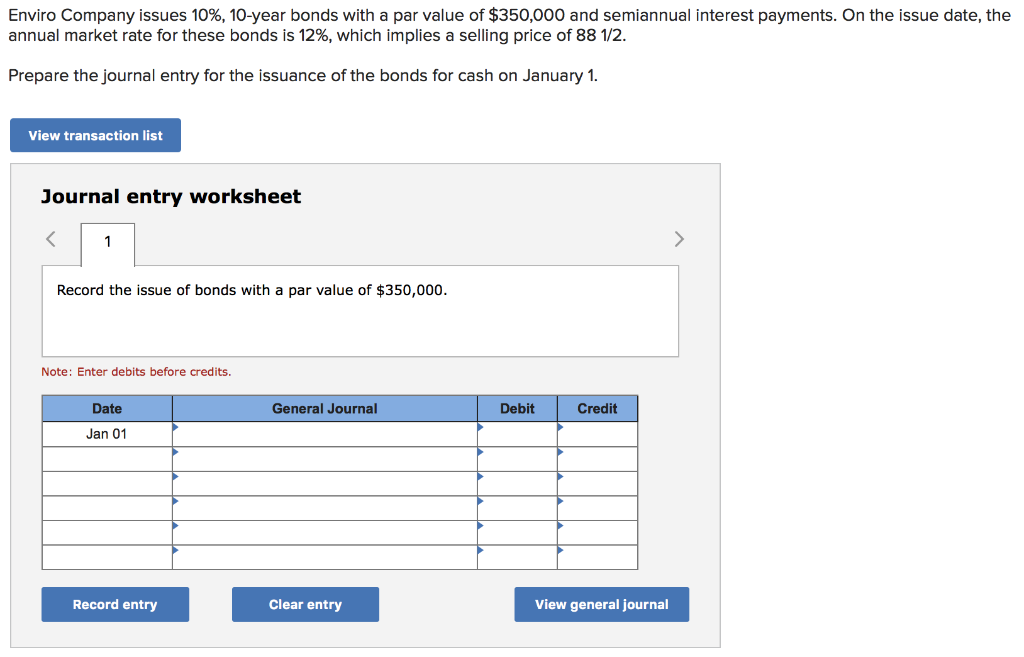
Task: Click the 'Prepare the journal entry' question text
Action: coord(302,76)
